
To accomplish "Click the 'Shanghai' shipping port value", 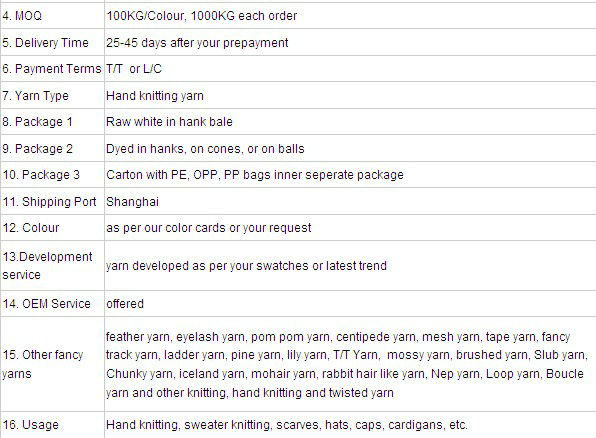I will (x=132, y=202).
